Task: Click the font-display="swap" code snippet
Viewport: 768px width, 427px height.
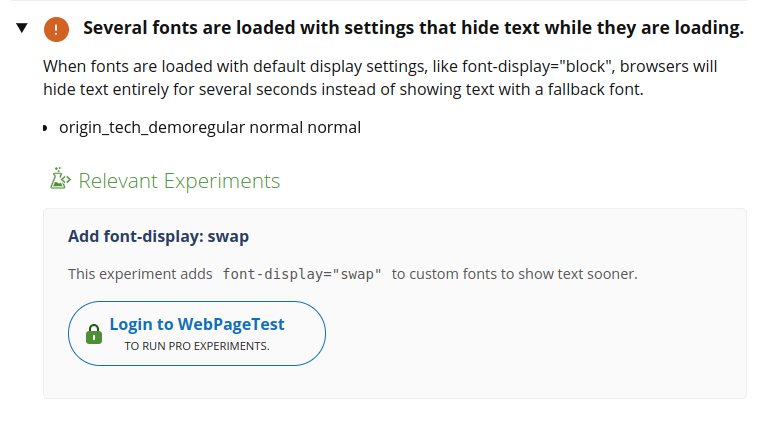Action: 302,274
